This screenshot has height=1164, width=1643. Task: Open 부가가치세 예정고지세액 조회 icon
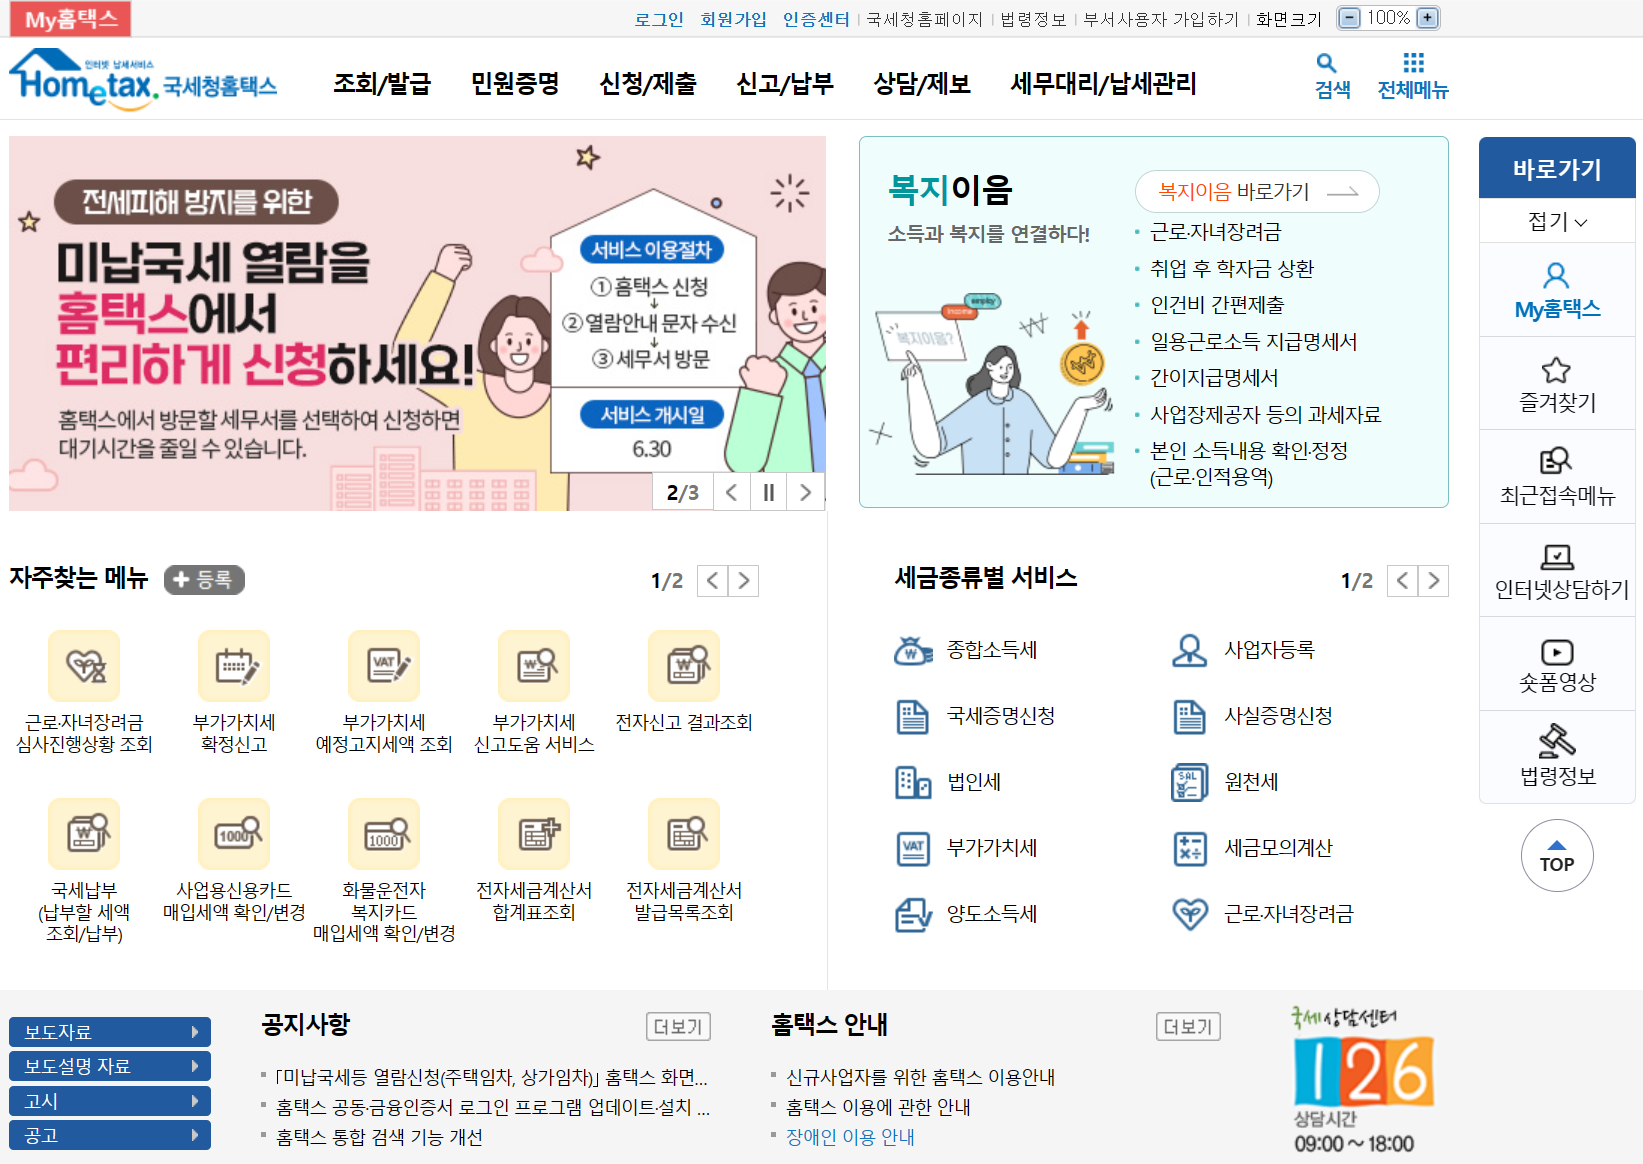click(384, 665)
